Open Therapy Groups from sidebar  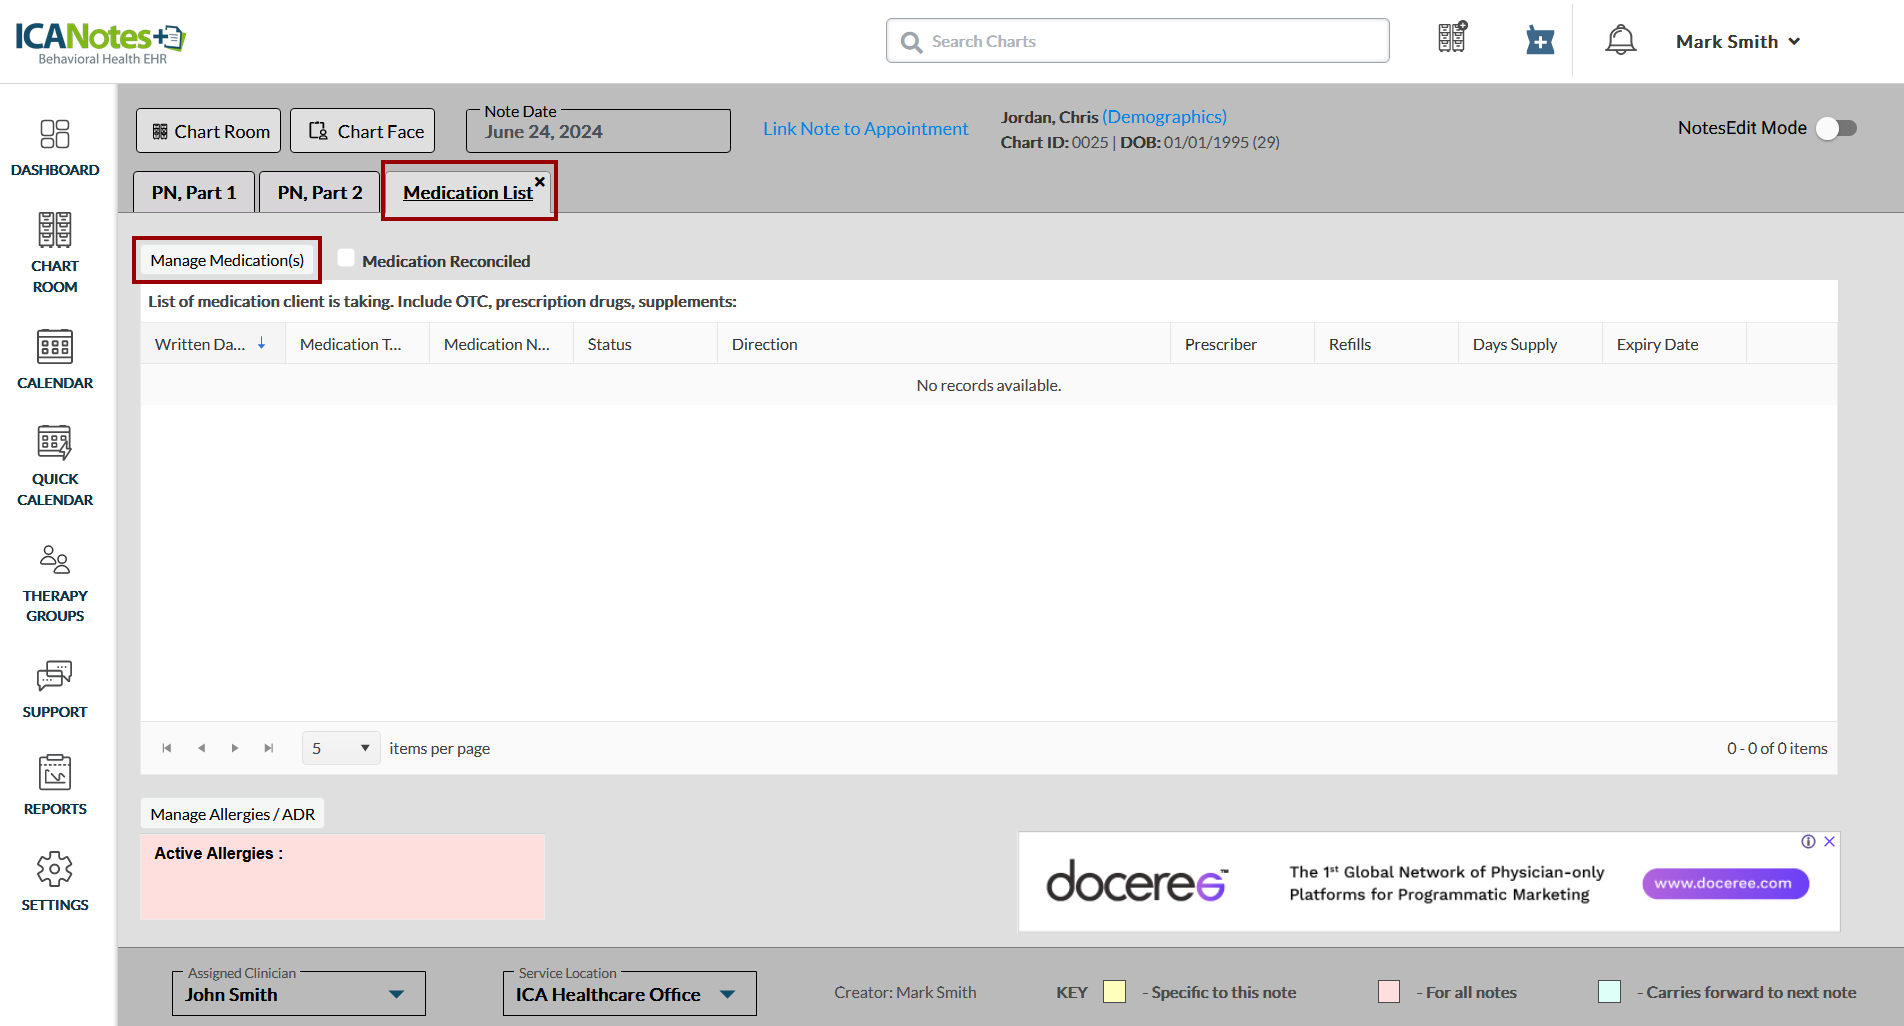coord(55,560)
